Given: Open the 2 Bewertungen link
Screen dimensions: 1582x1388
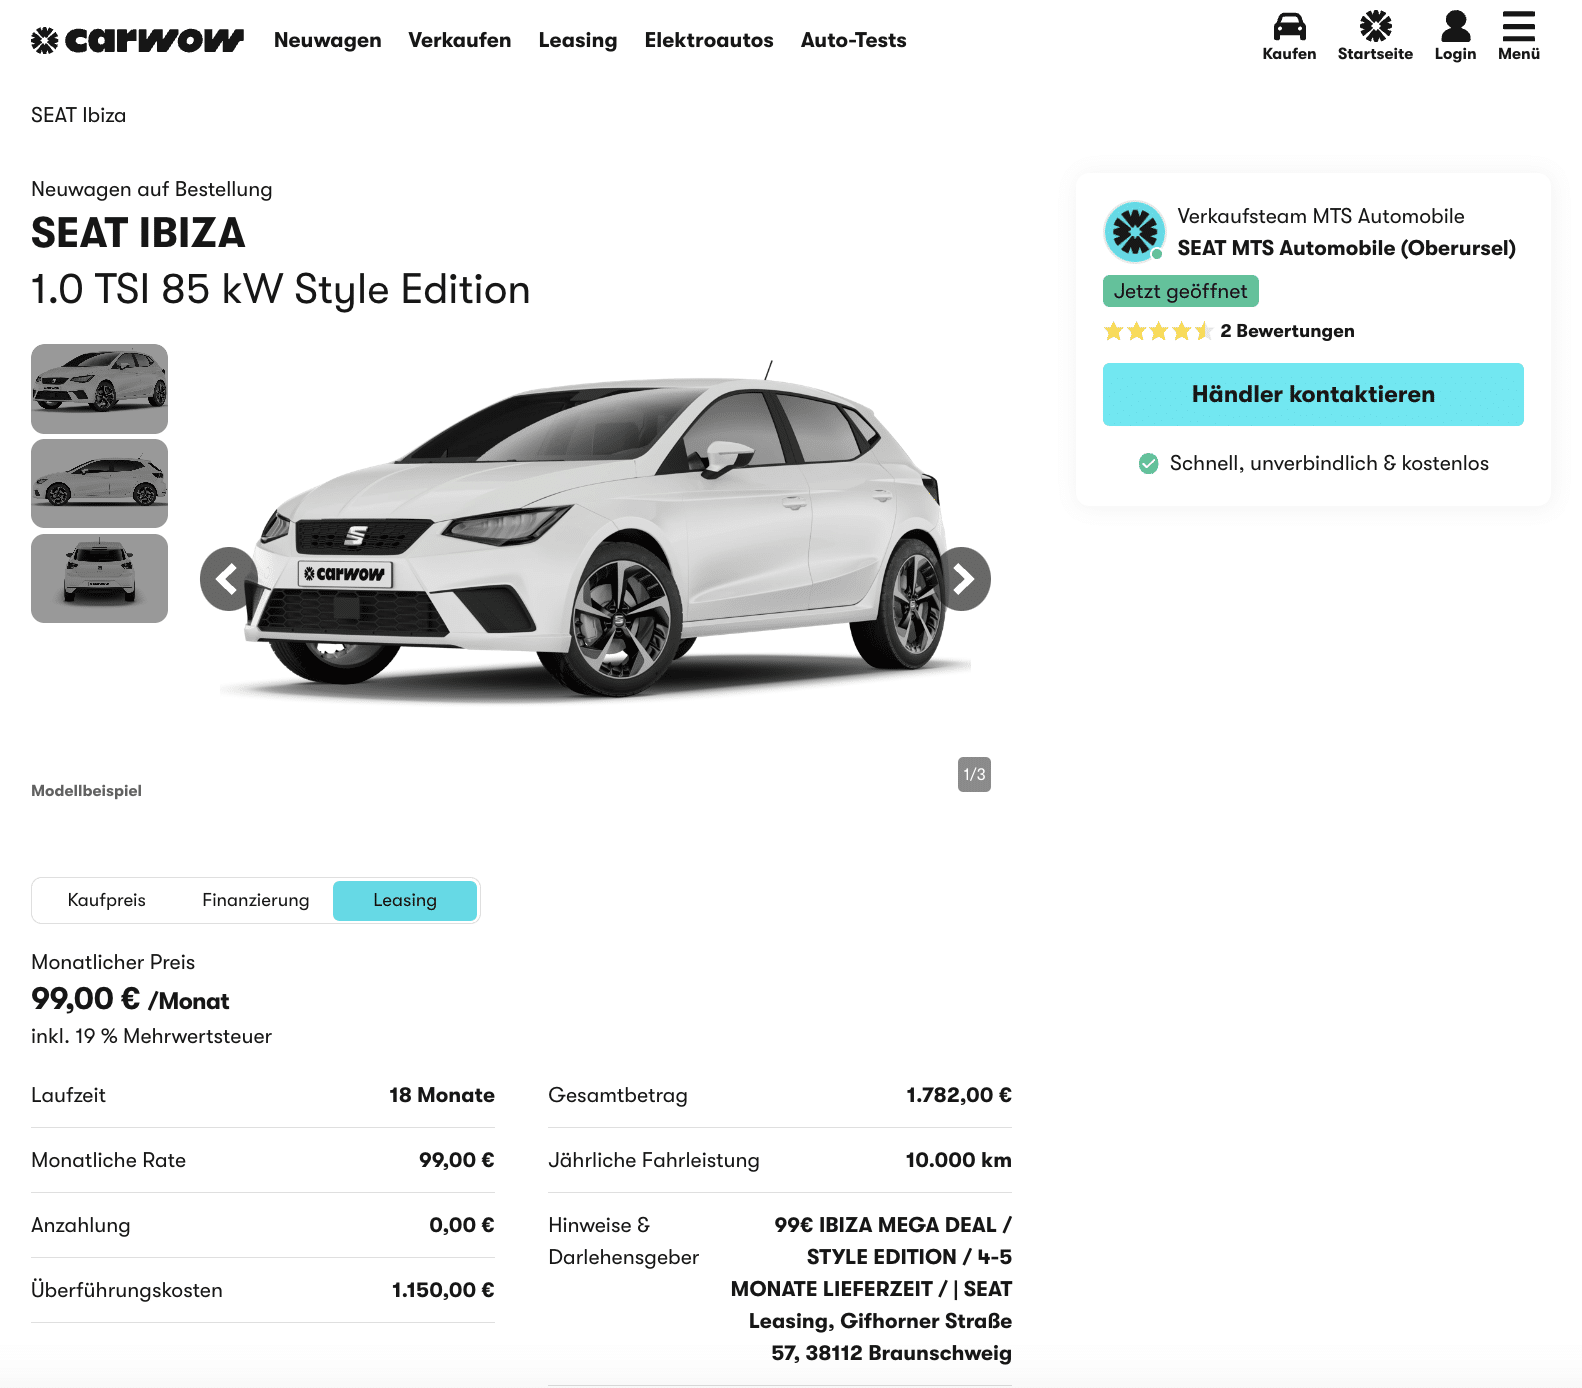Looking at the screenshot, I should (x=1287, y=331).
